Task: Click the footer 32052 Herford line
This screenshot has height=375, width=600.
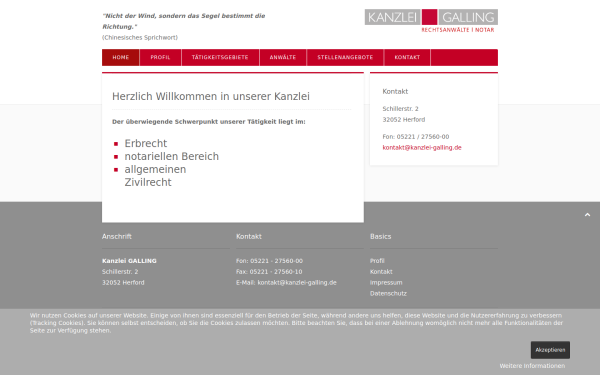Action: [123, 283]
